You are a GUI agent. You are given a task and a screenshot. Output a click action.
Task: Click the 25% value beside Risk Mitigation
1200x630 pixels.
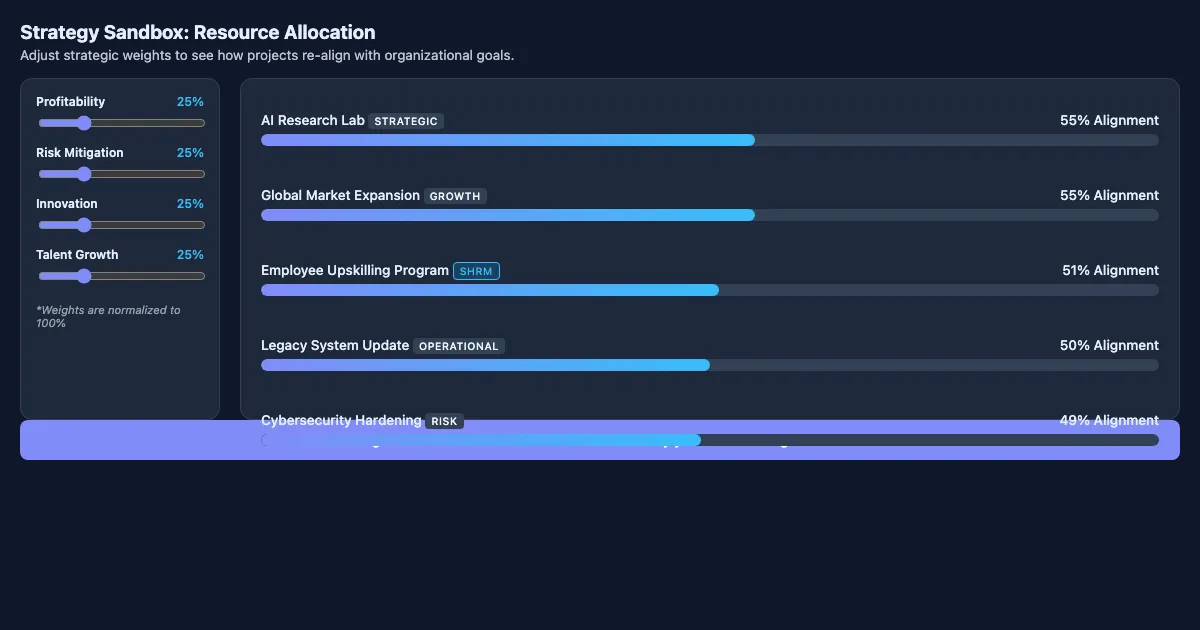click(190, 153)
